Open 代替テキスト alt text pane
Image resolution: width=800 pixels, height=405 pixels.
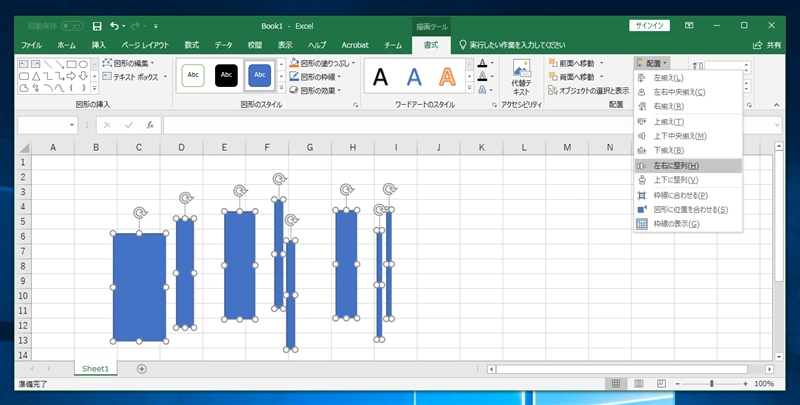[521, 77]
